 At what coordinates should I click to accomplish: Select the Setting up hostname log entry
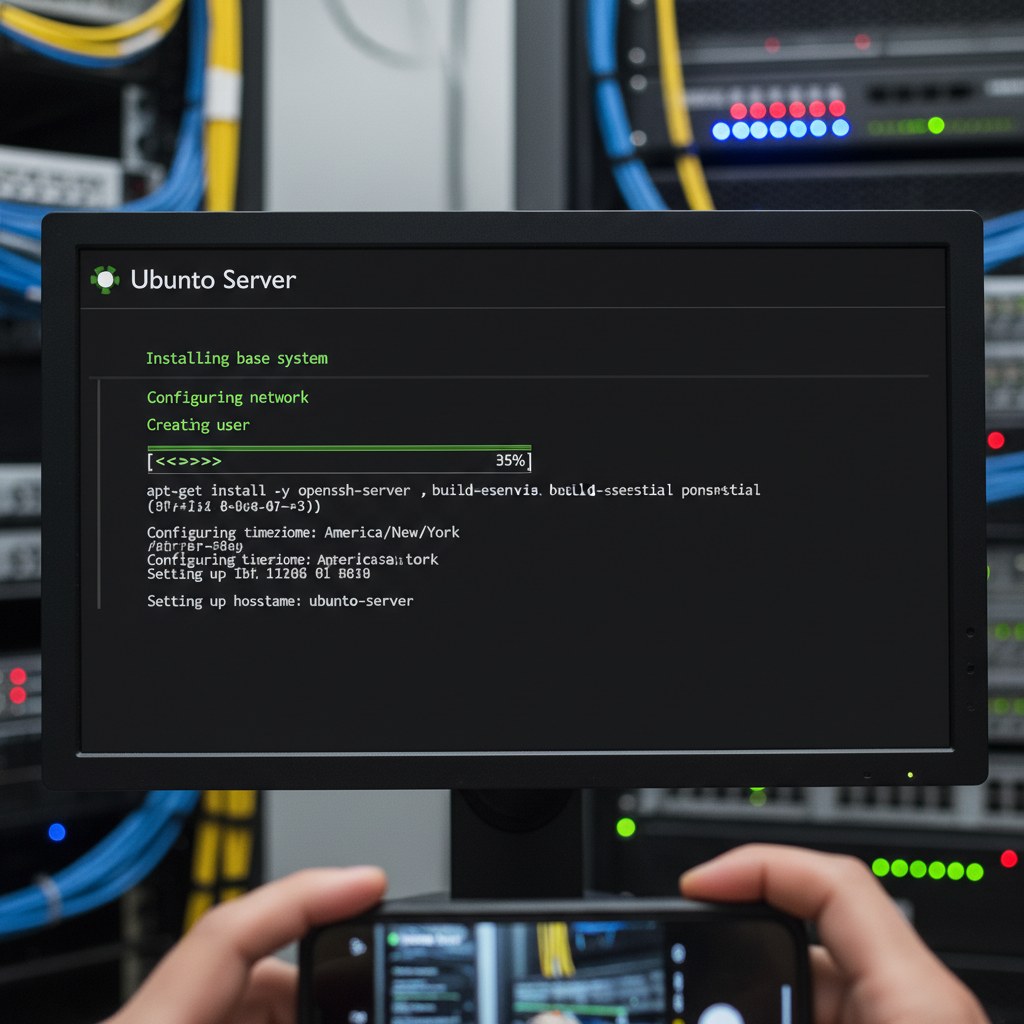click(x=280, y=601)
